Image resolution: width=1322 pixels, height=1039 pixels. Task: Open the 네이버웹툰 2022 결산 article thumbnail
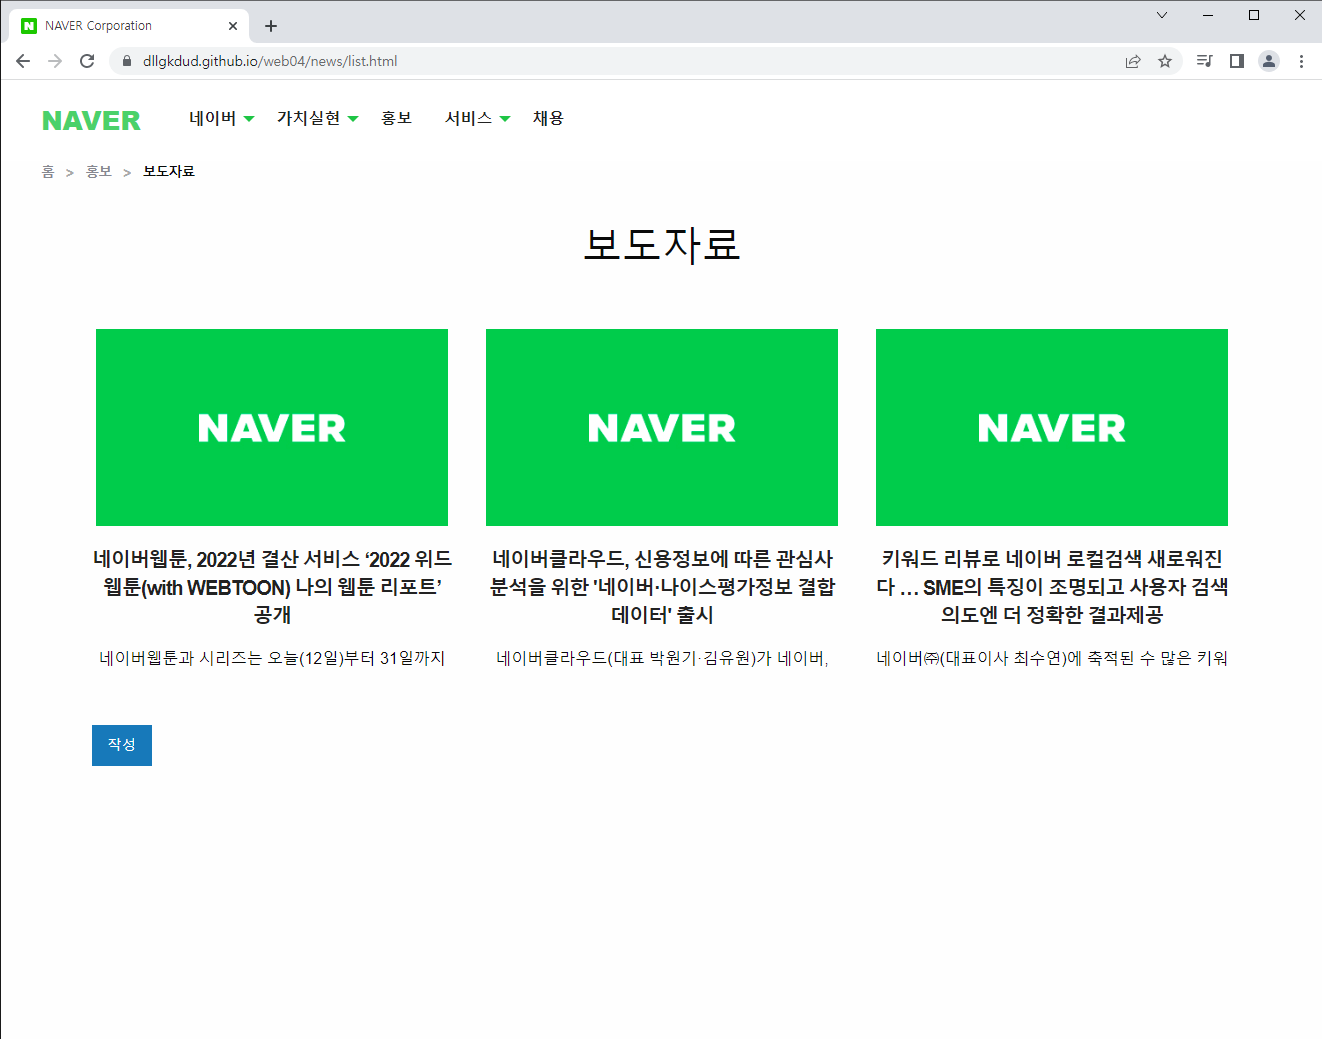click(271, 427)
